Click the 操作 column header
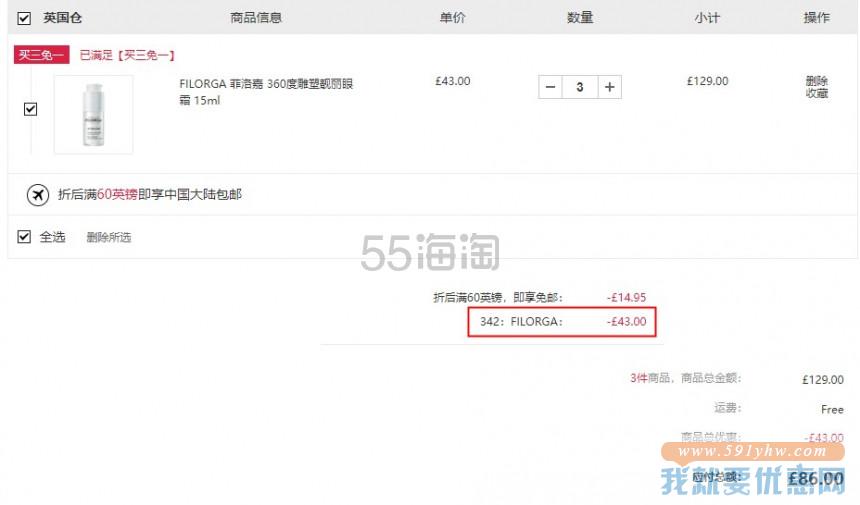 [816, 18]
